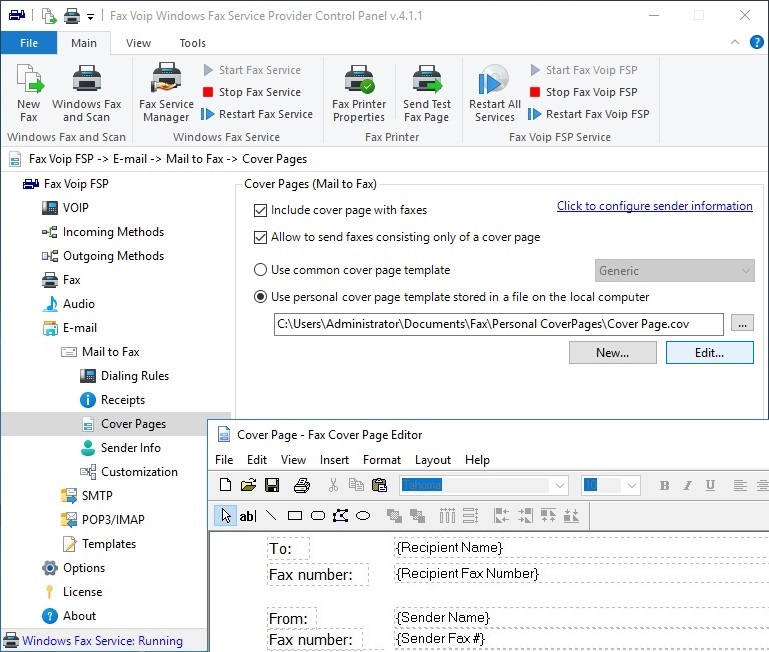
Task: Toggle Italic in the cover page editor
Action: coord(688,486)
